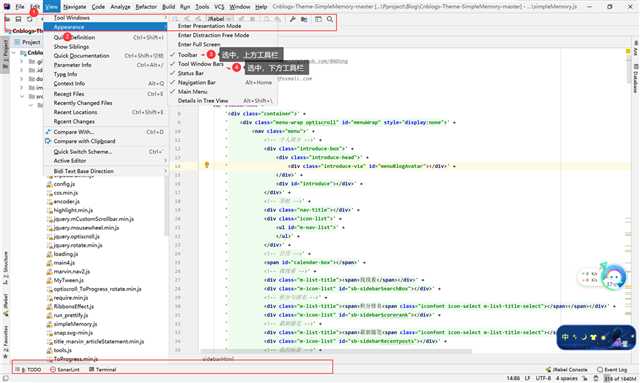This screenshot has height=383, width=640.
Task: Click the layout window toolbar icon
Action: coord(318,19)
